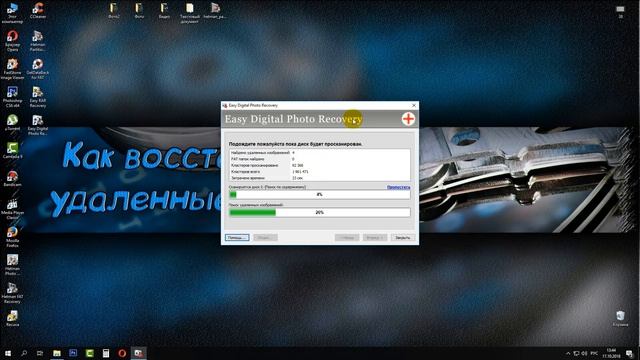Open the Photoshop CS6 x64 desktop shortcut
The width and height of the screenshot is (640, 360).
12,97
